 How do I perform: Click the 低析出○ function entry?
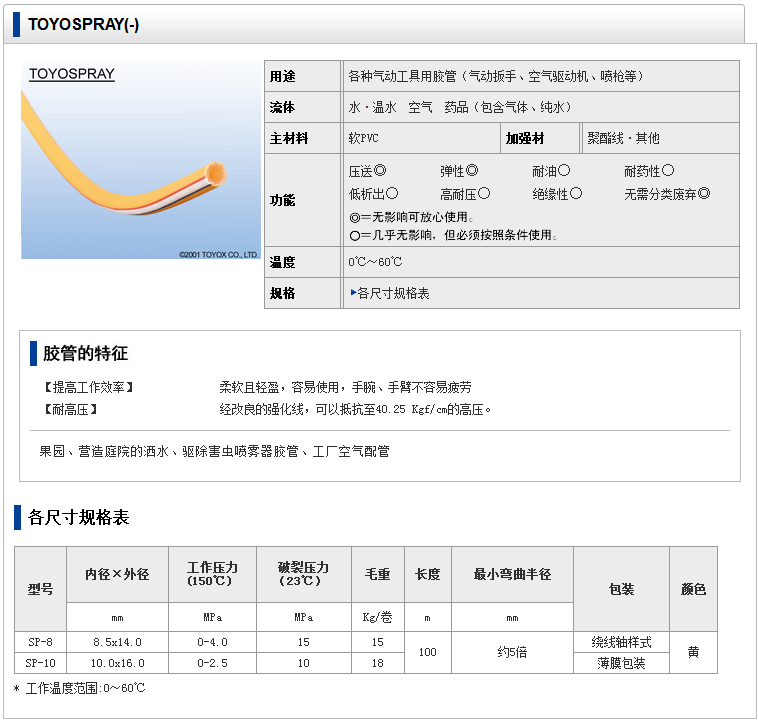pyautogui.click(x=373, y=194)
